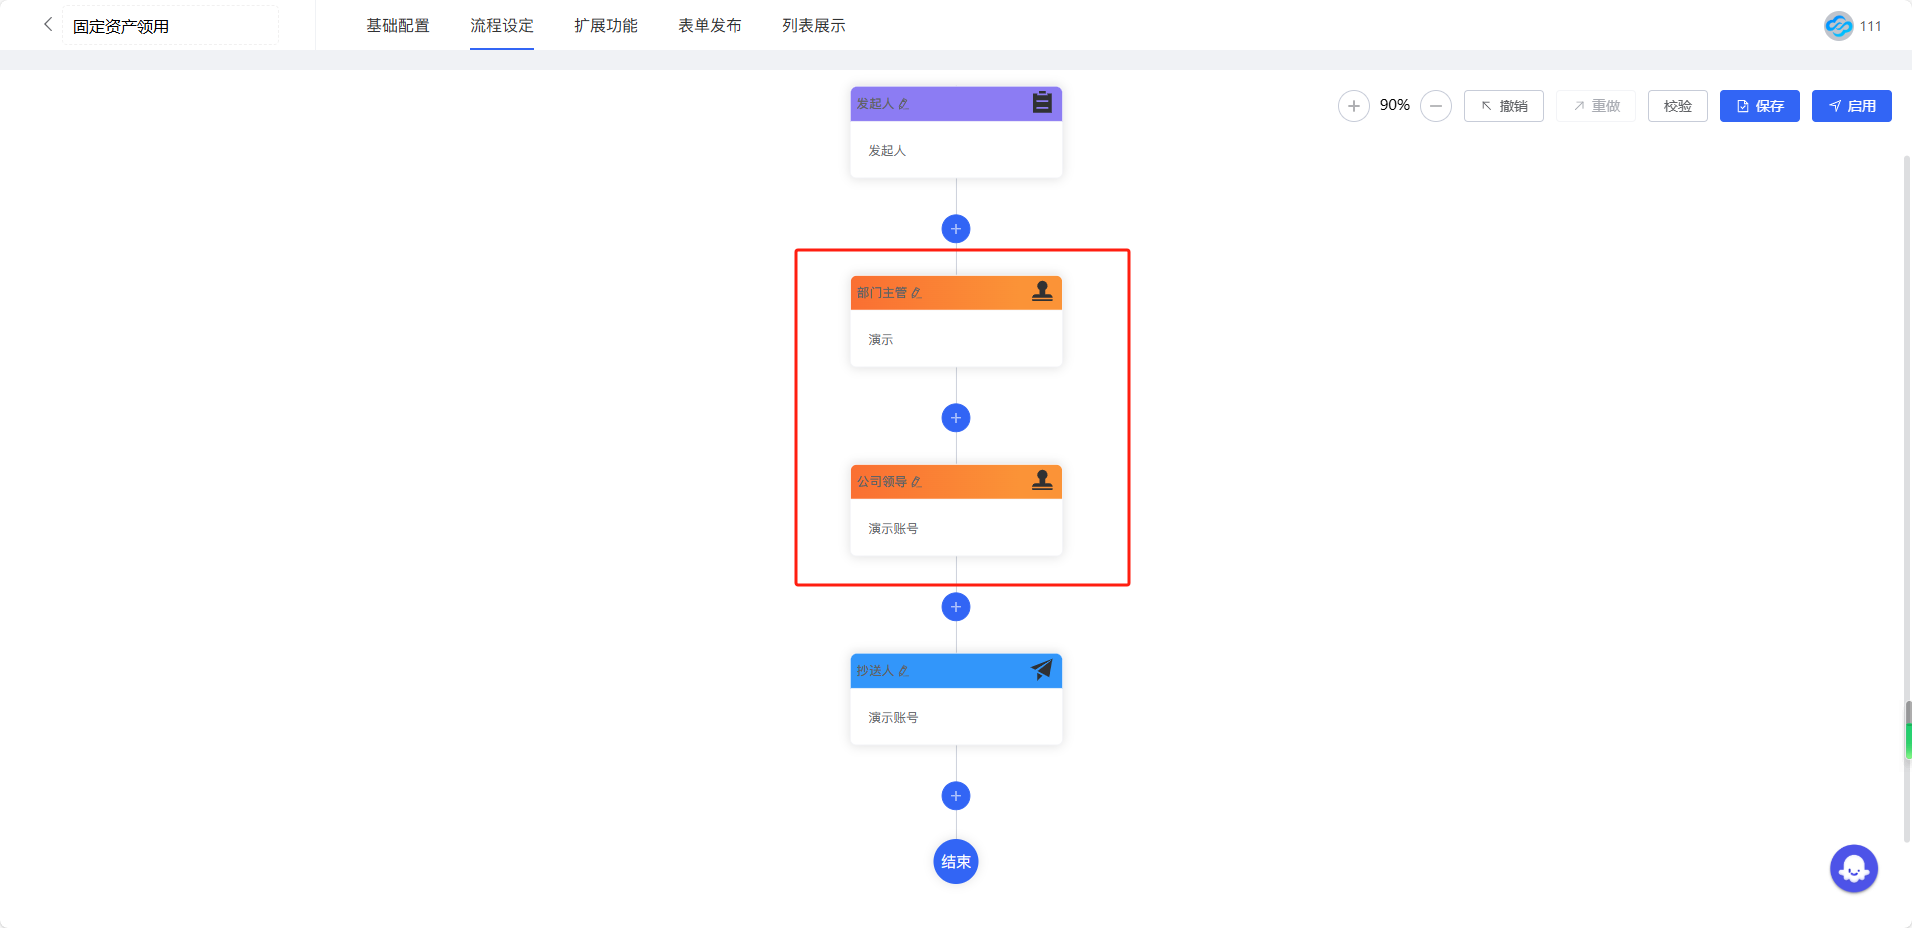Click the 校验 button
This screenshot has height=928, width=1912.
1677,106
